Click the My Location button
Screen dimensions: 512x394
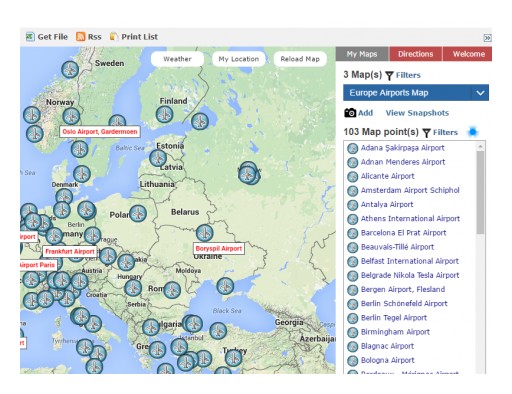(239, 59)
